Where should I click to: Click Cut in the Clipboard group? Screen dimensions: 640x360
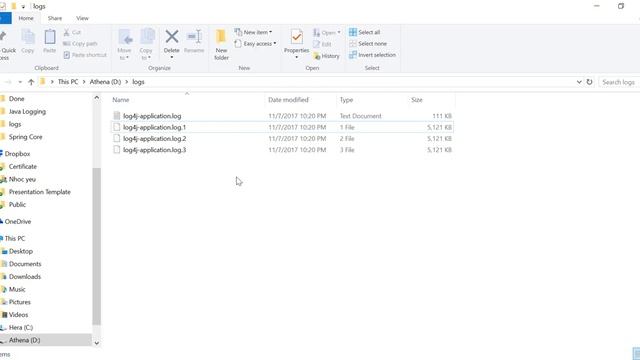(x=73, y=32)
